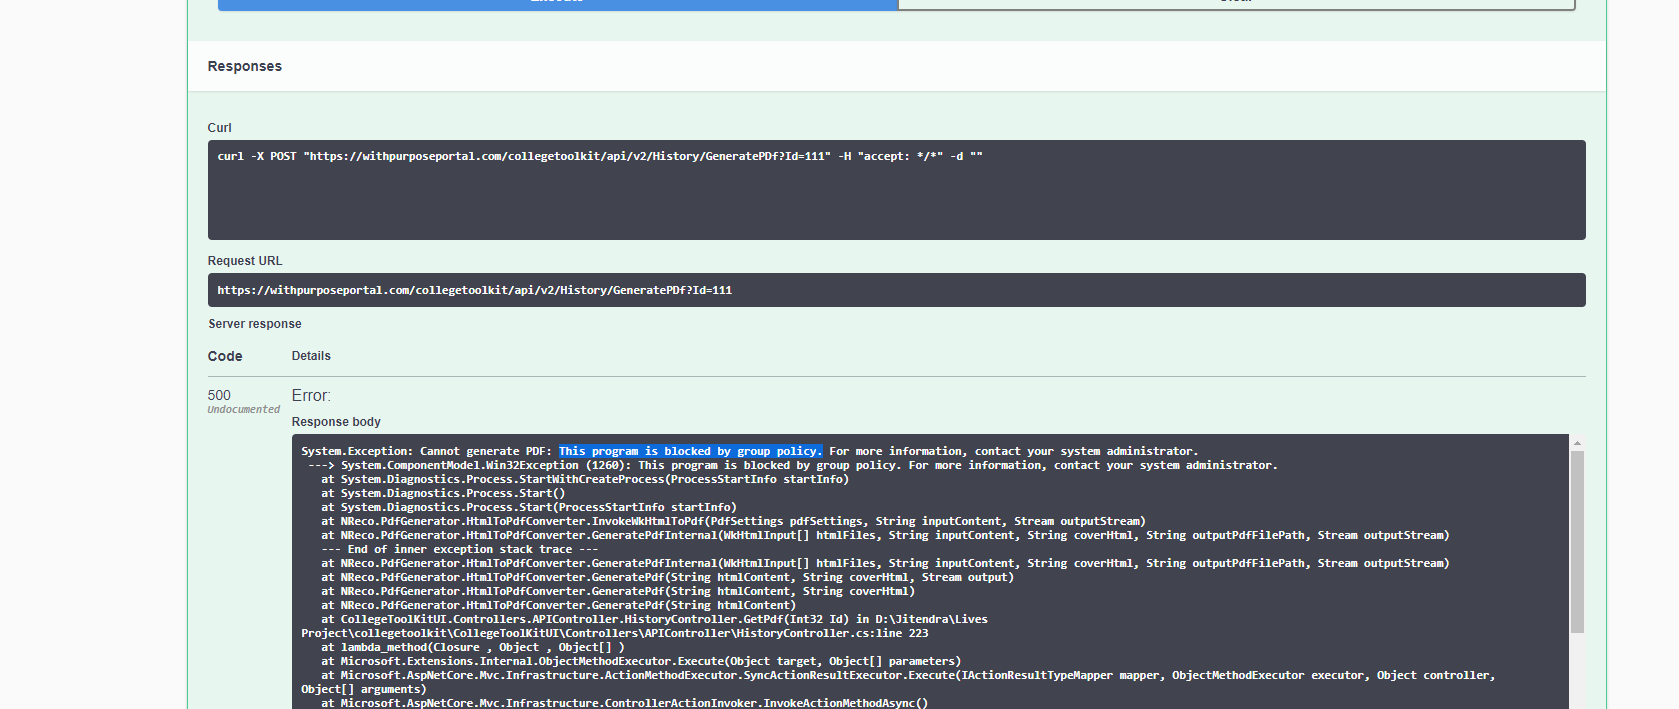Click the Win32Exception (1260) line
The image size is (1679, 709).
tap(793, 465)
